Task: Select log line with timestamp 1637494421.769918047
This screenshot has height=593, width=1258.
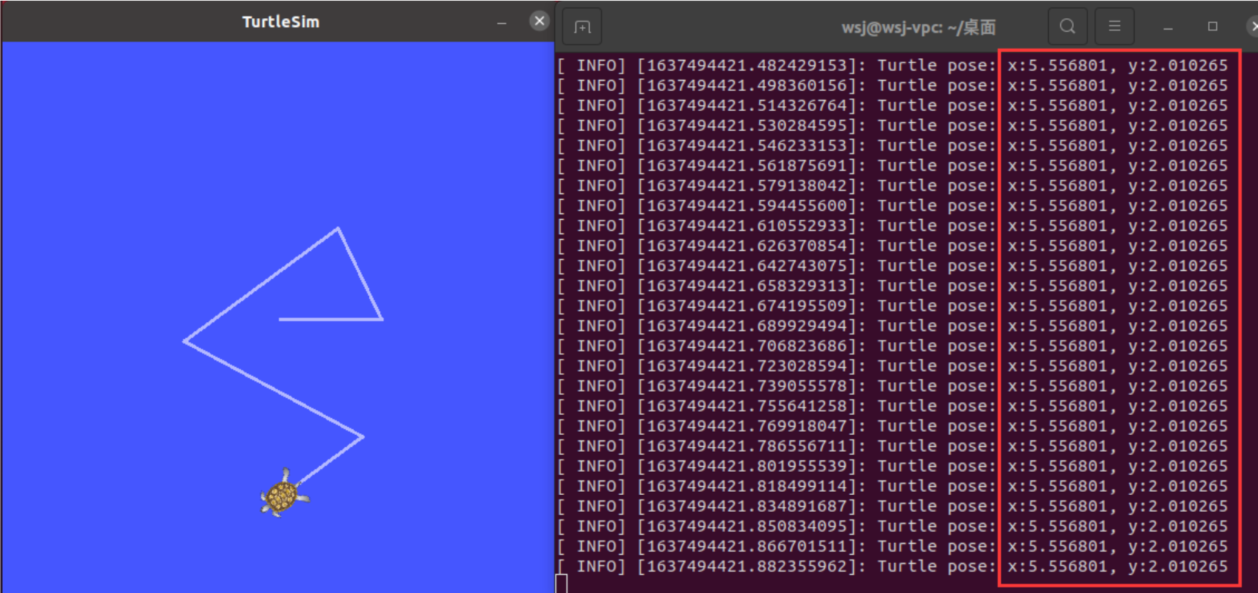Action: click(893, 426)
